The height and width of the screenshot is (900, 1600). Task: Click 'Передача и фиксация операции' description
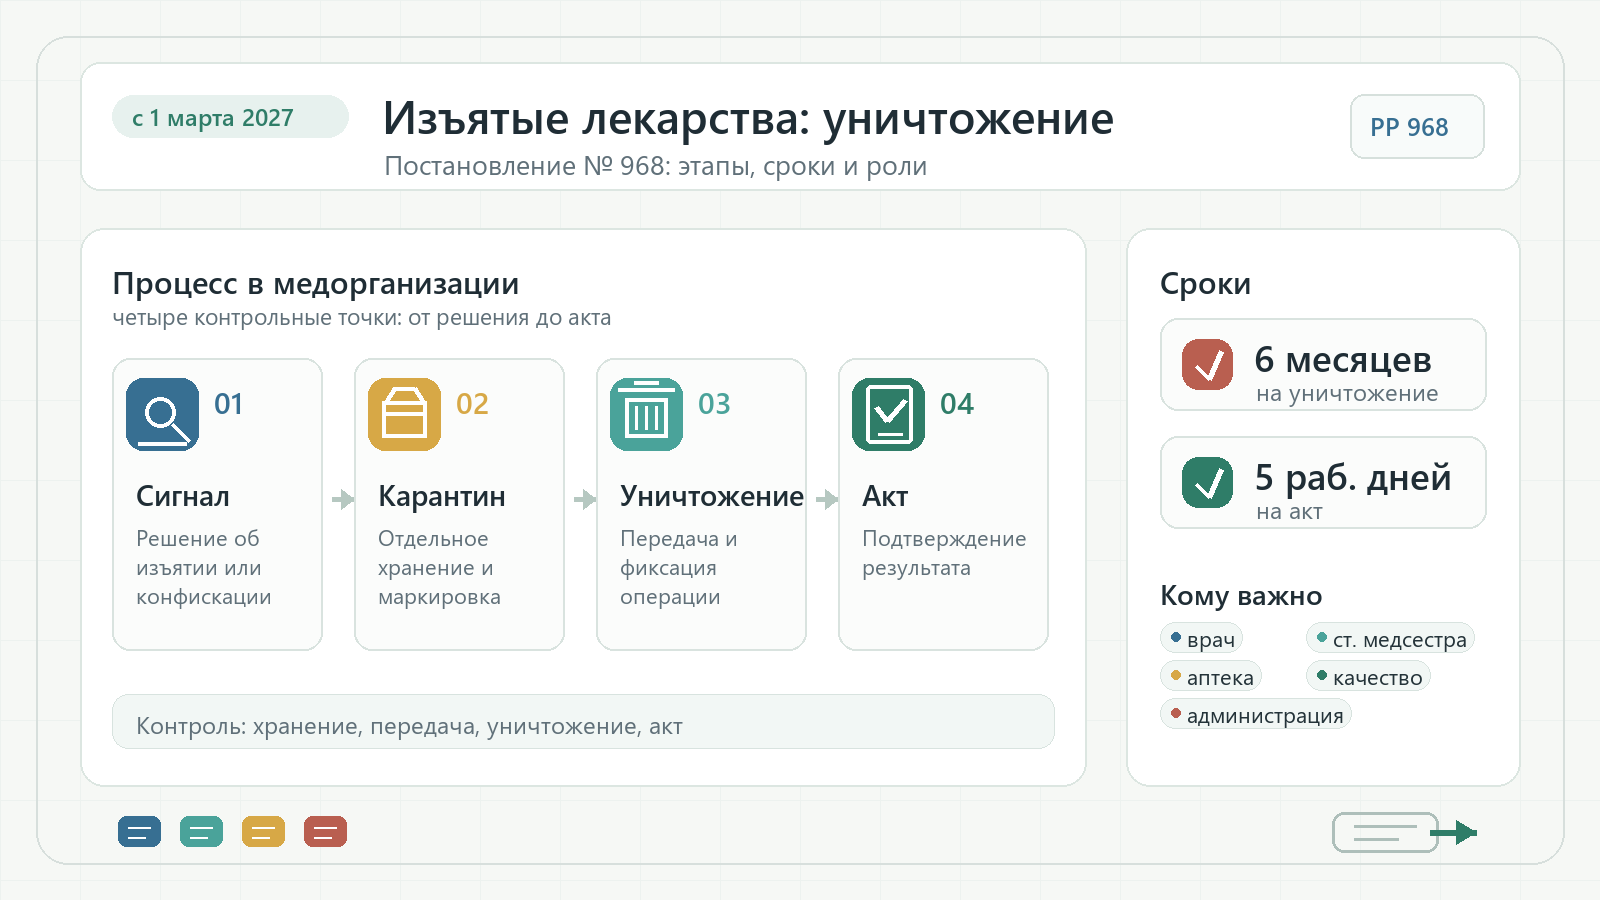click(x=678, y=568)
